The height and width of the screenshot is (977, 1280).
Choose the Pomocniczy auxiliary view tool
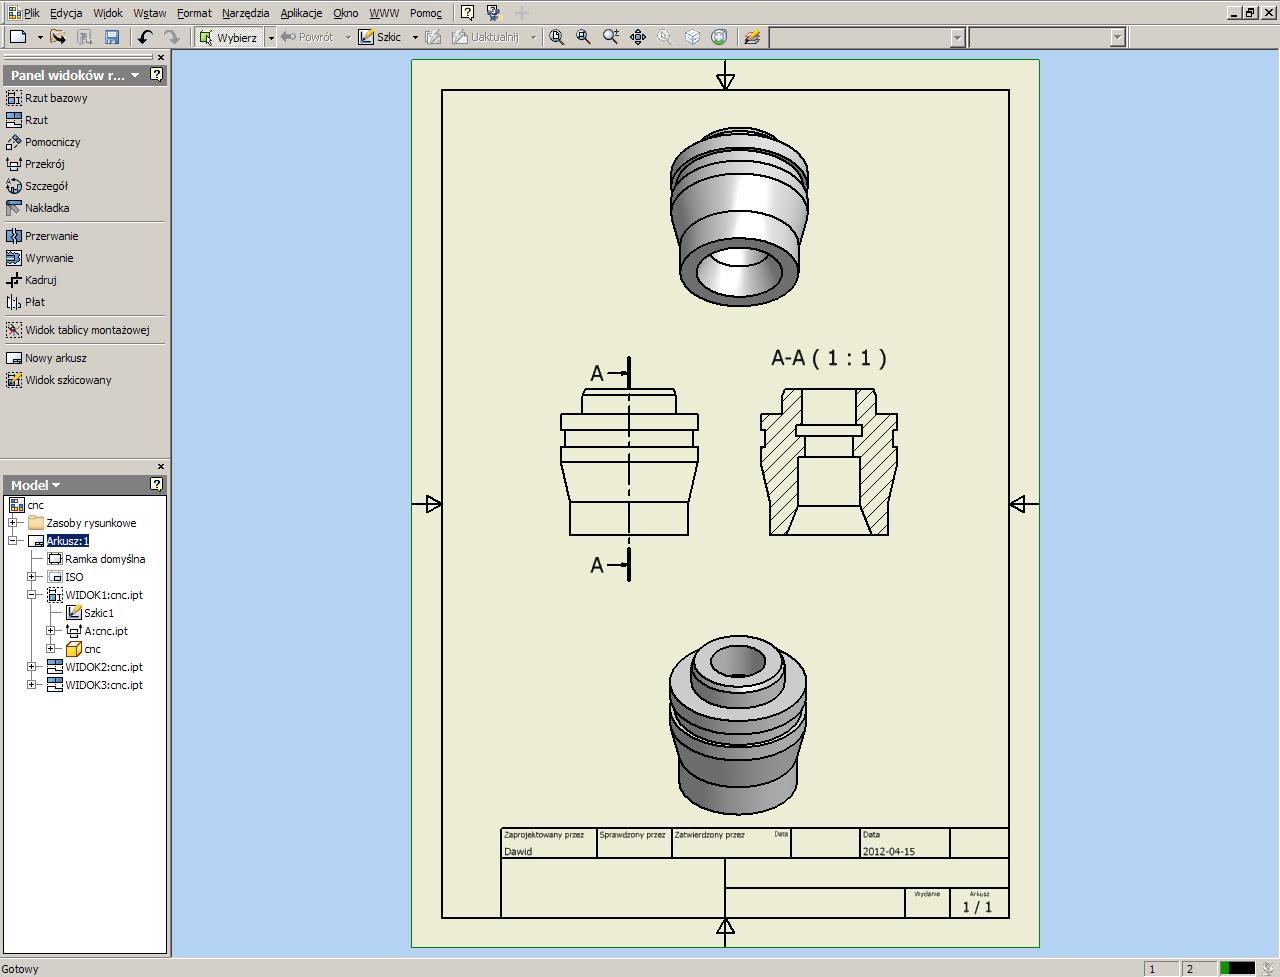(43, 142)
